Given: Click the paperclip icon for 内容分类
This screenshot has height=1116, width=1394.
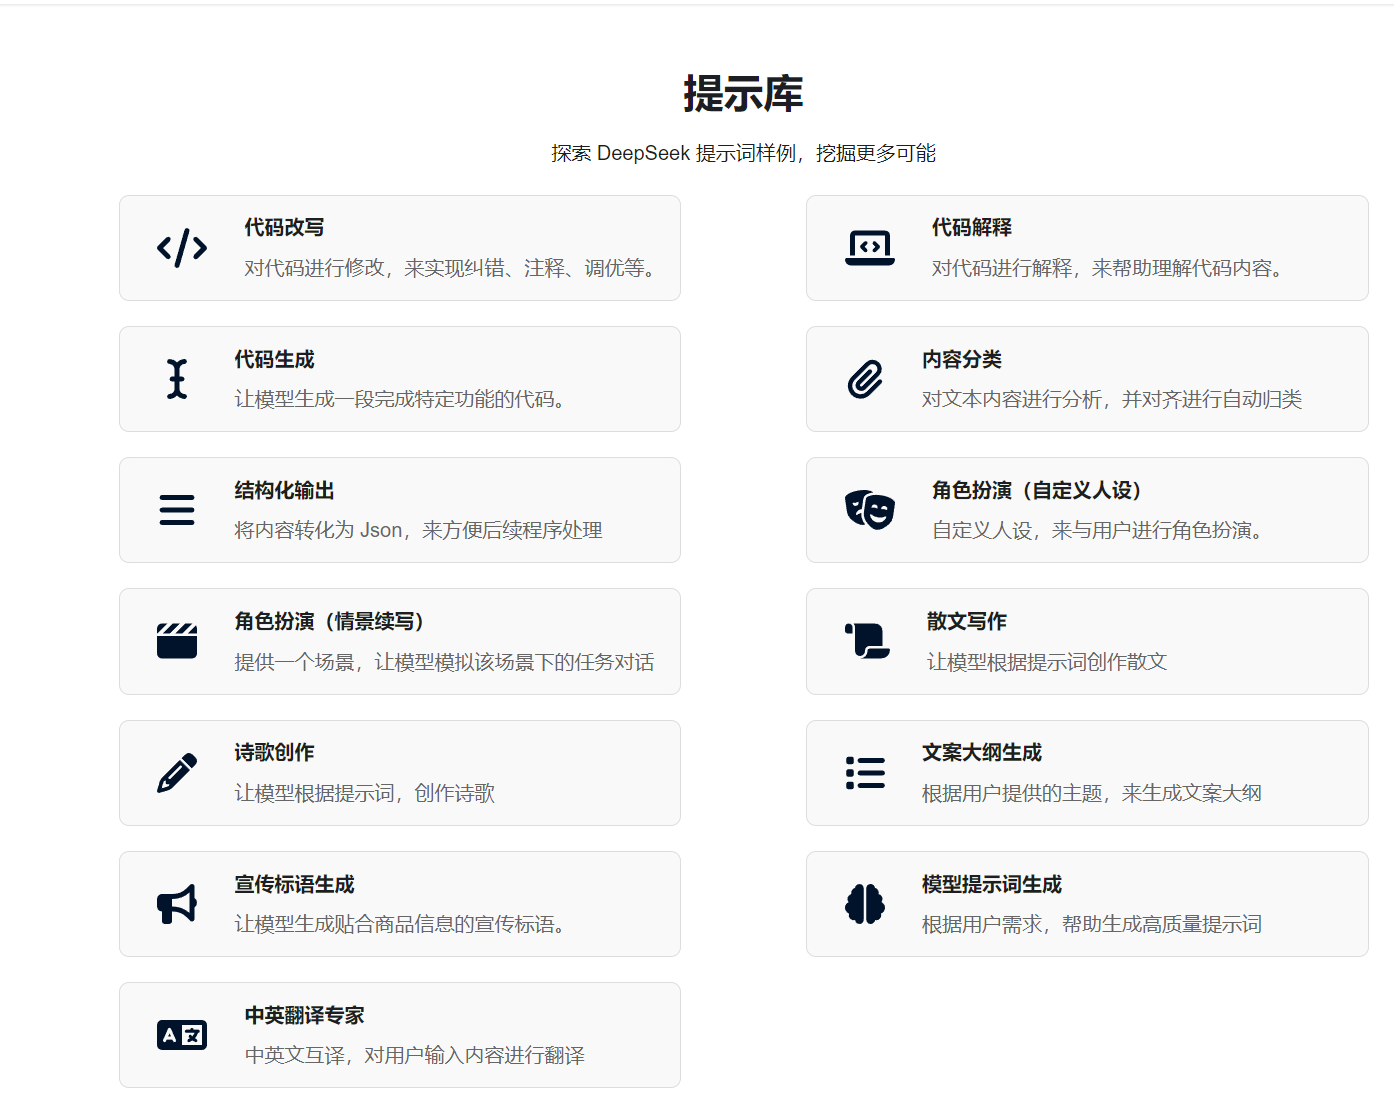Looking at the screenshot, I should [866, 379].
